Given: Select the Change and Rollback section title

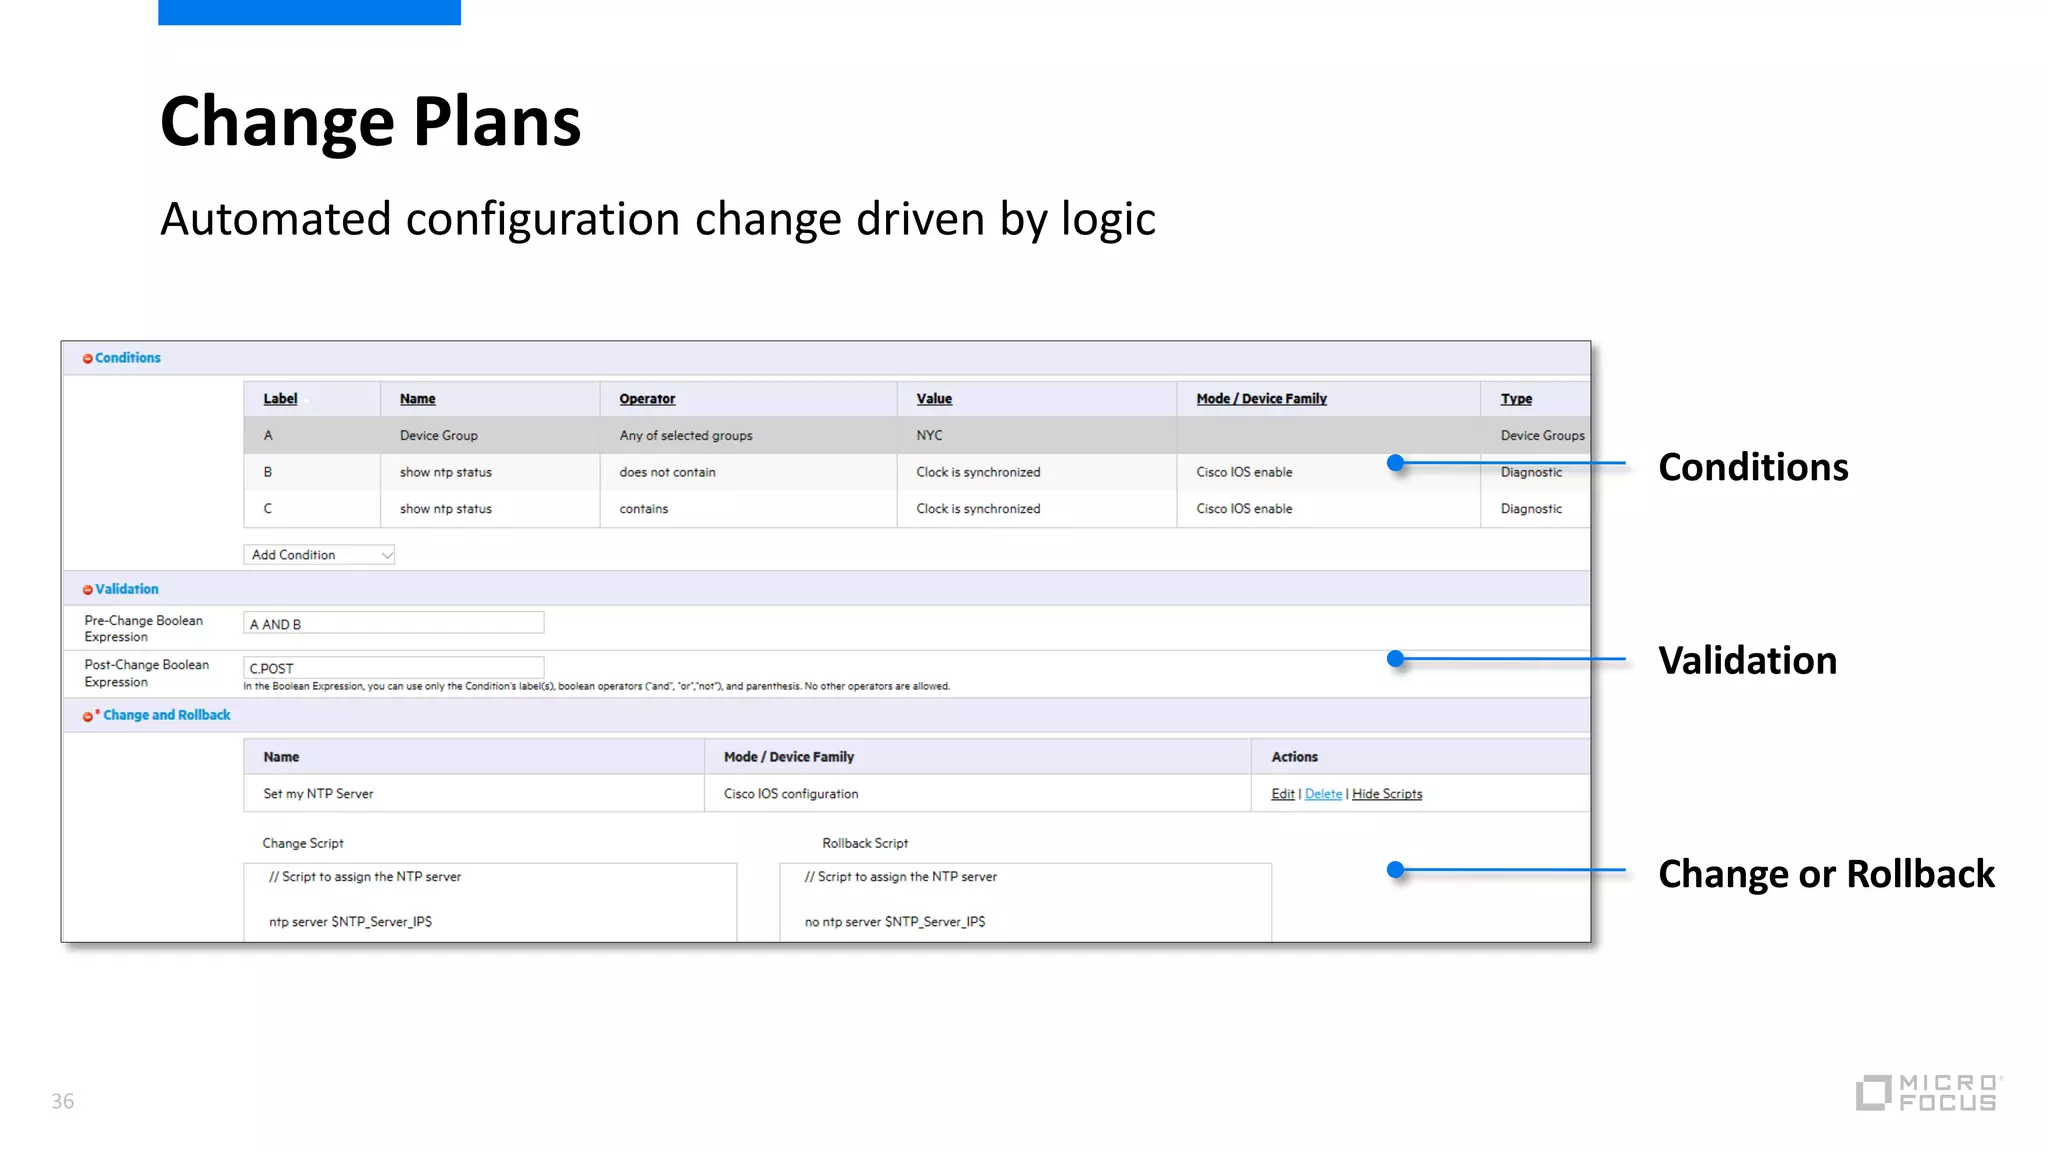Looking at the screenshot, I should (166, 715).
